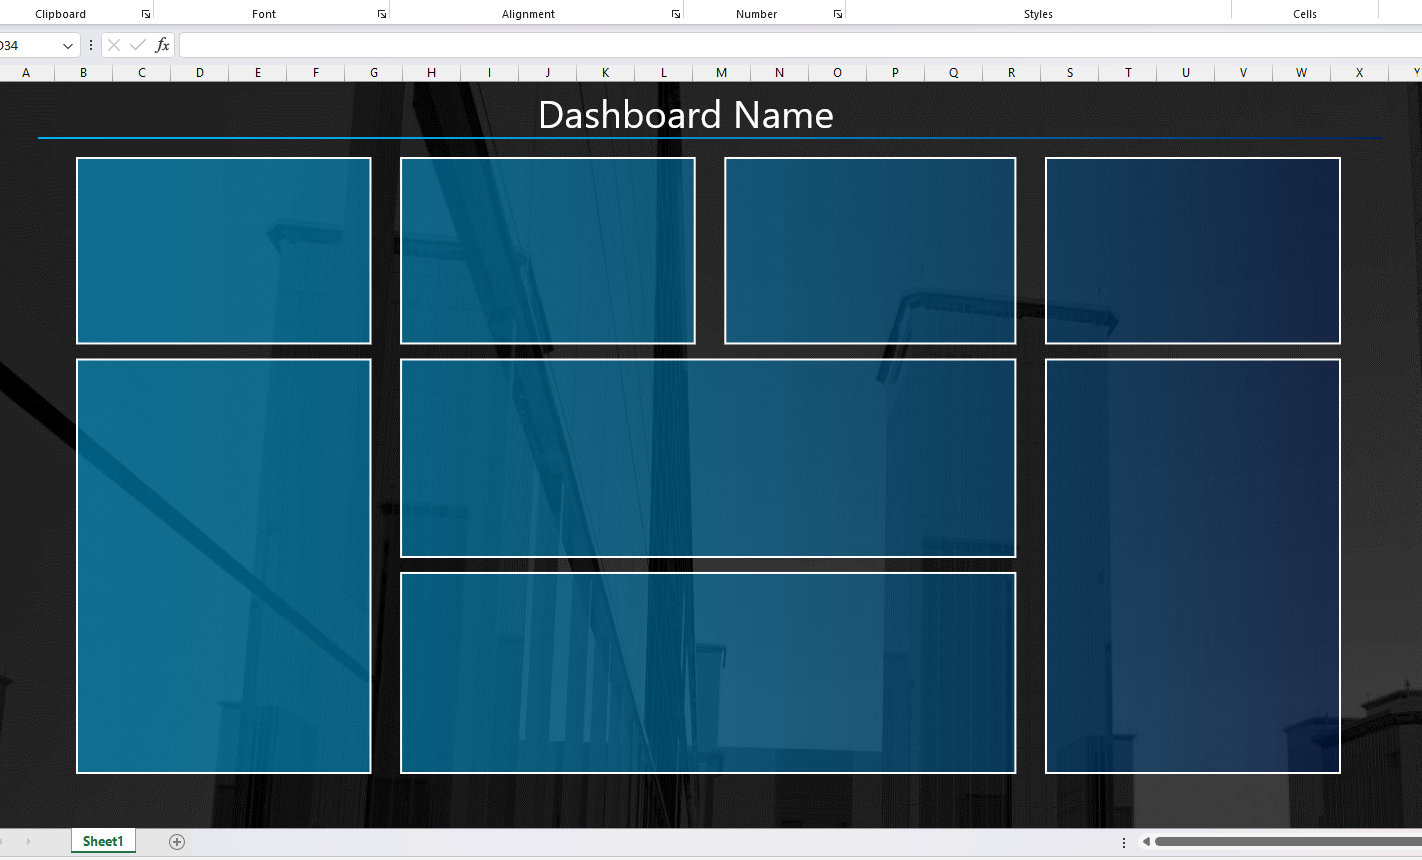Open the Number group dialog launcher icon
The image size is (1422, 860).
838,13
